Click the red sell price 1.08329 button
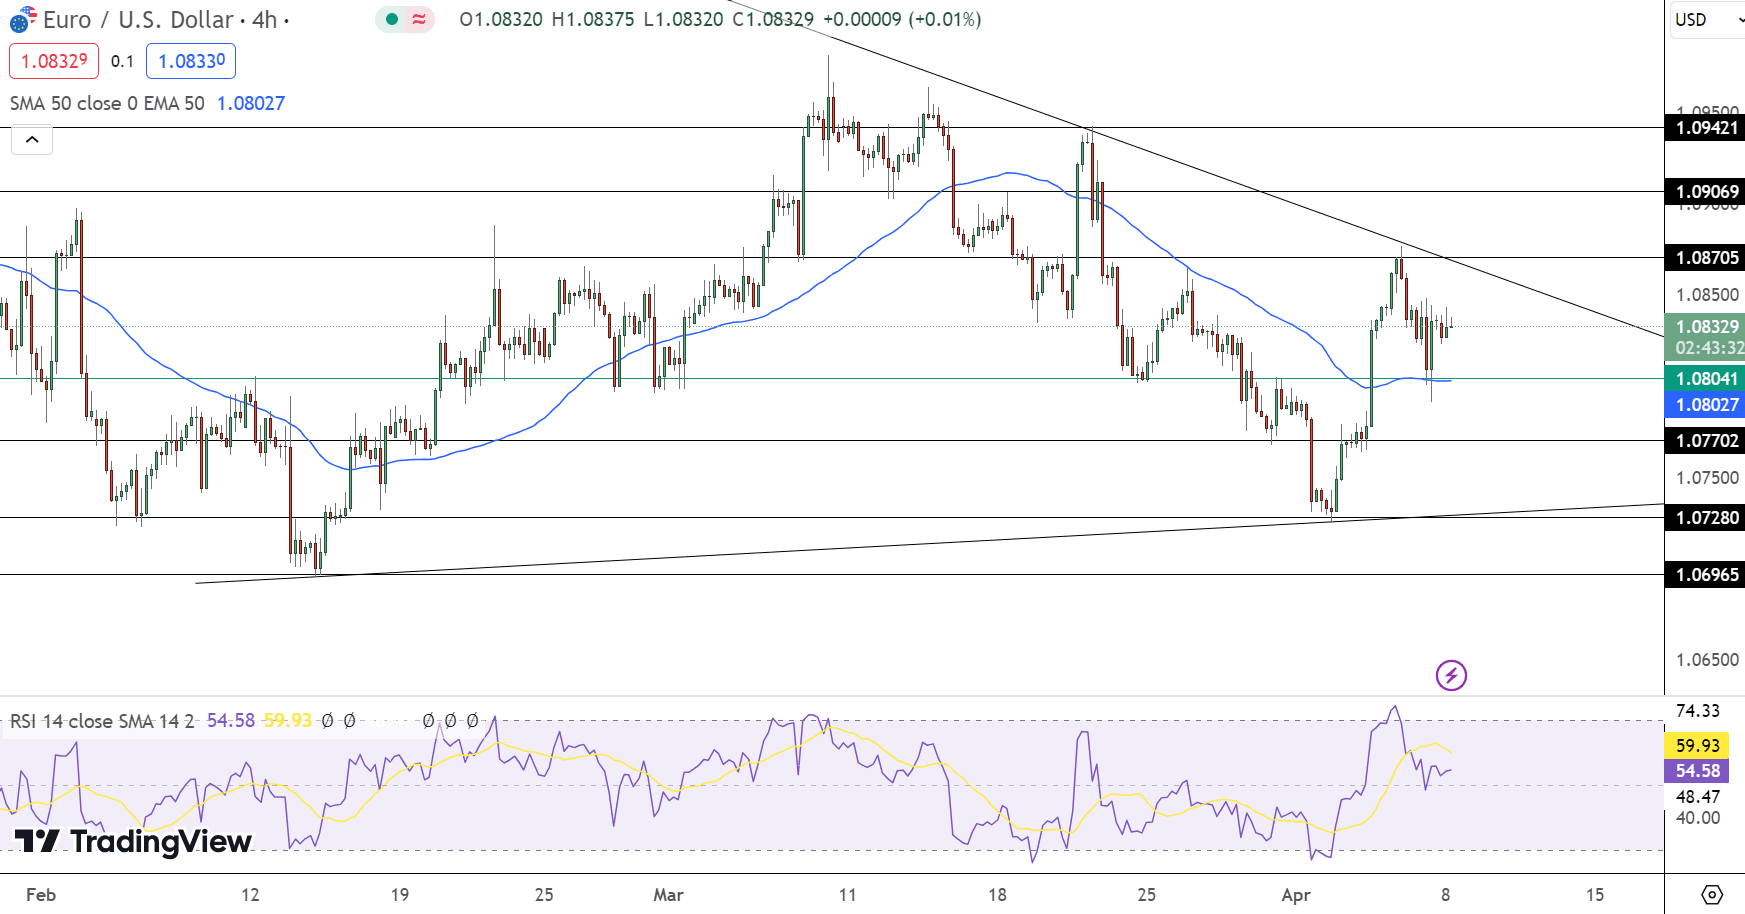Image resolution: width=1745 pixels, height=914 pixels. (54, 61)
